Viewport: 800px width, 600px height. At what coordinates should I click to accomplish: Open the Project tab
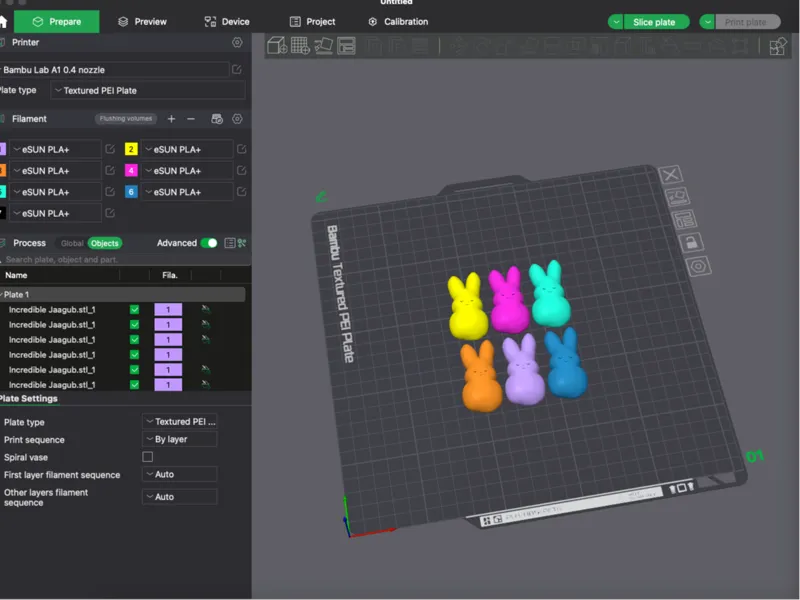tap(313, 21)
